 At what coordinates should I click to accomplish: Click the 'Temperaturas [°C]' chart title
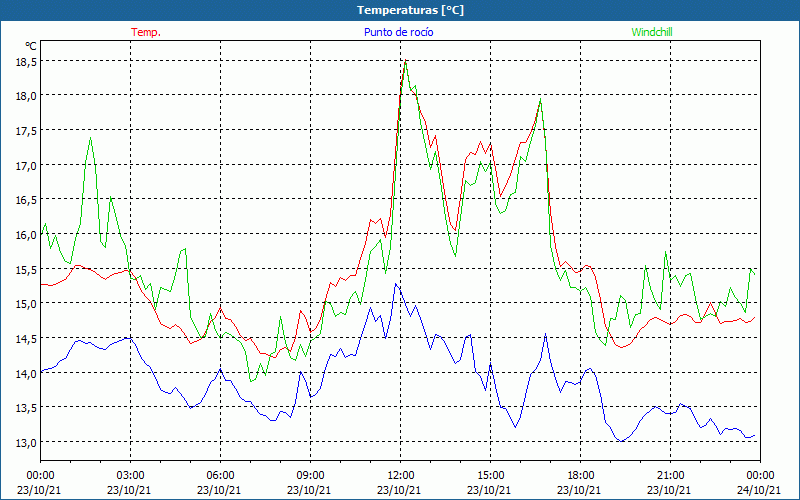point(410,10)
